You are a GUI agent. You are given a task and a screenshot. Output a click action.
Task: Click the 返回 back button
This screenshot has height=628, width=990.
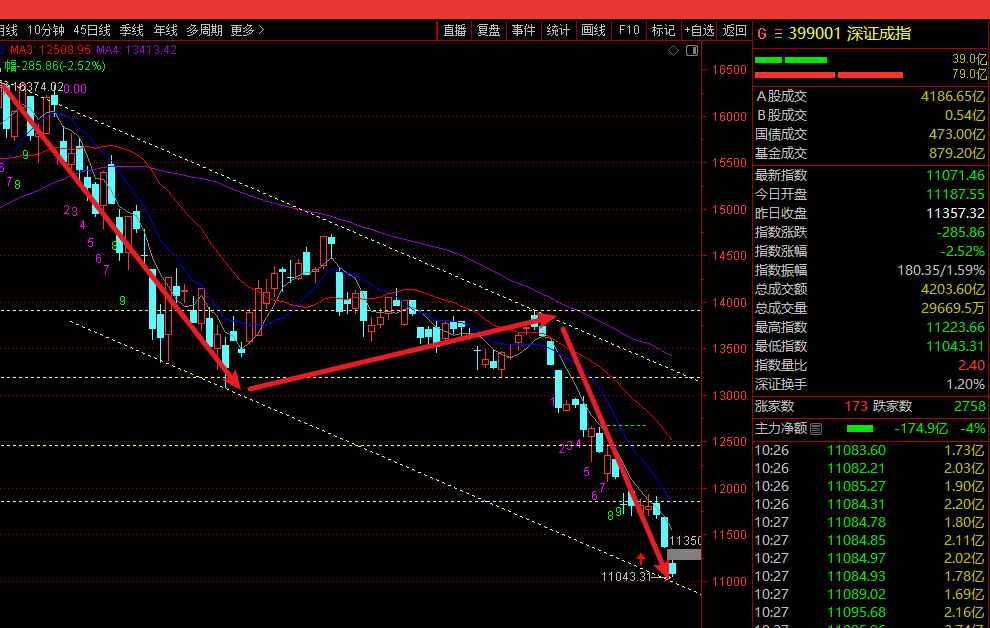tap(734, 30)
